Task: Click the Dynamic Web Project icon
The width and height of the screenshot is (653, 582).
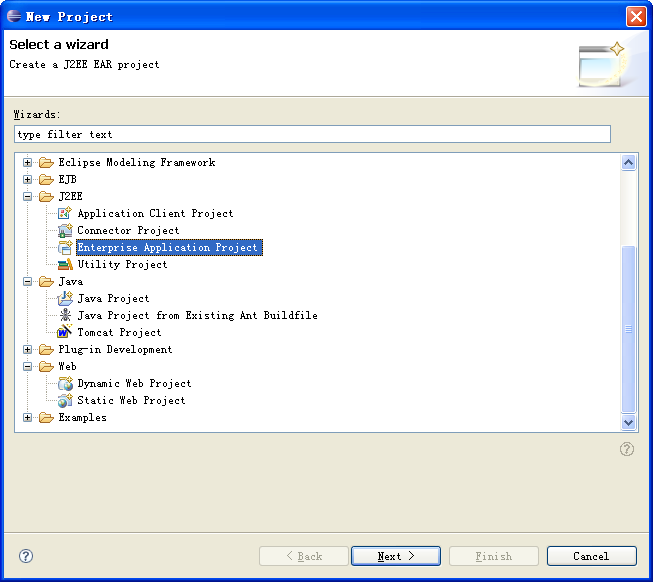Action: [65, 383]
